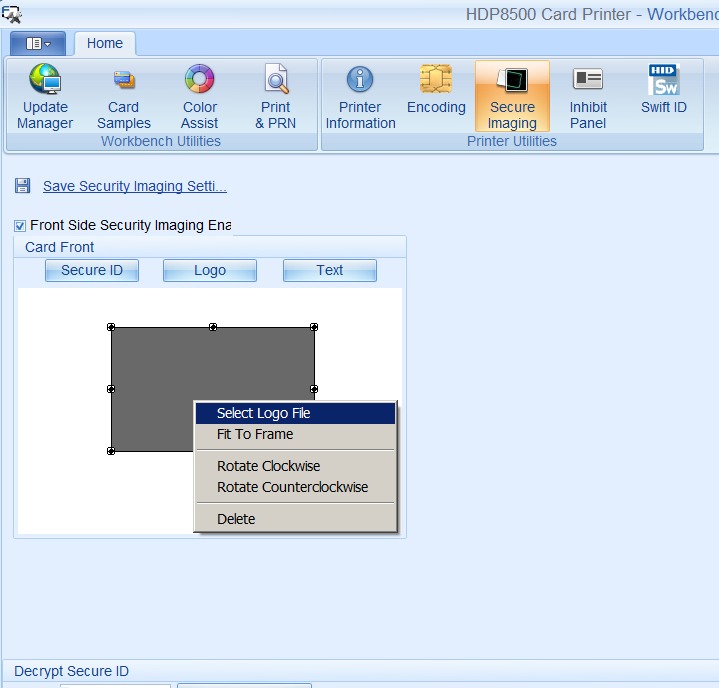Open the Encoding utility

[436, 92]
